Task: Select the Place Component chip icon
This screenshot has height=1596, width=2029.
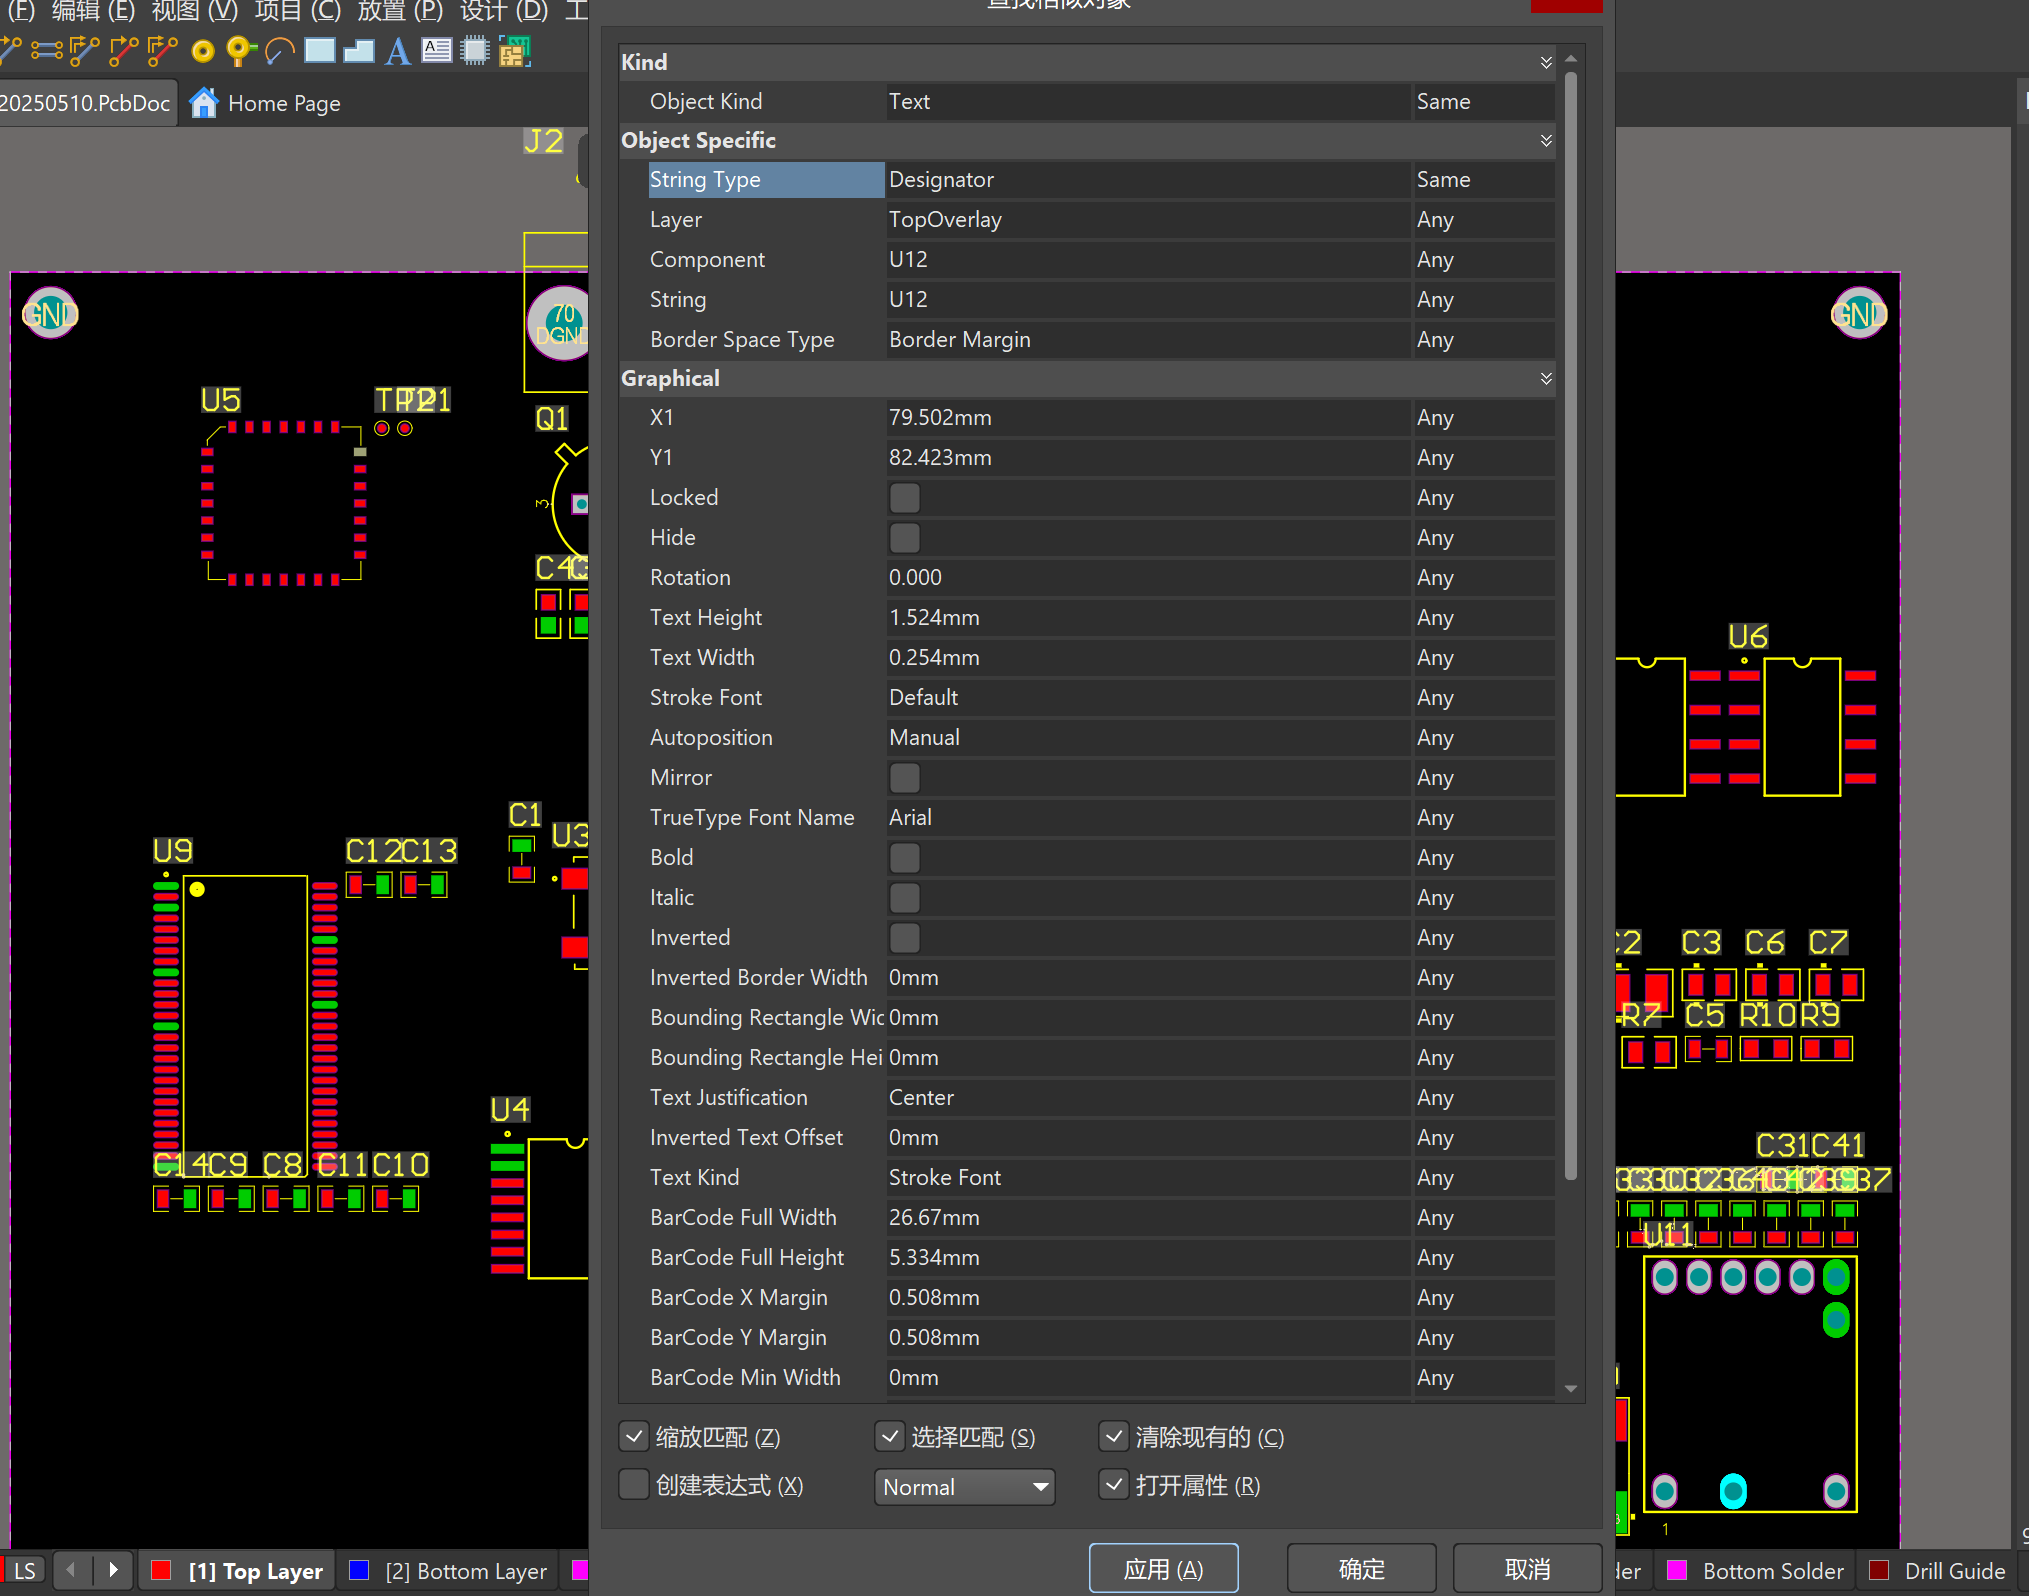Action: [475, 50]
